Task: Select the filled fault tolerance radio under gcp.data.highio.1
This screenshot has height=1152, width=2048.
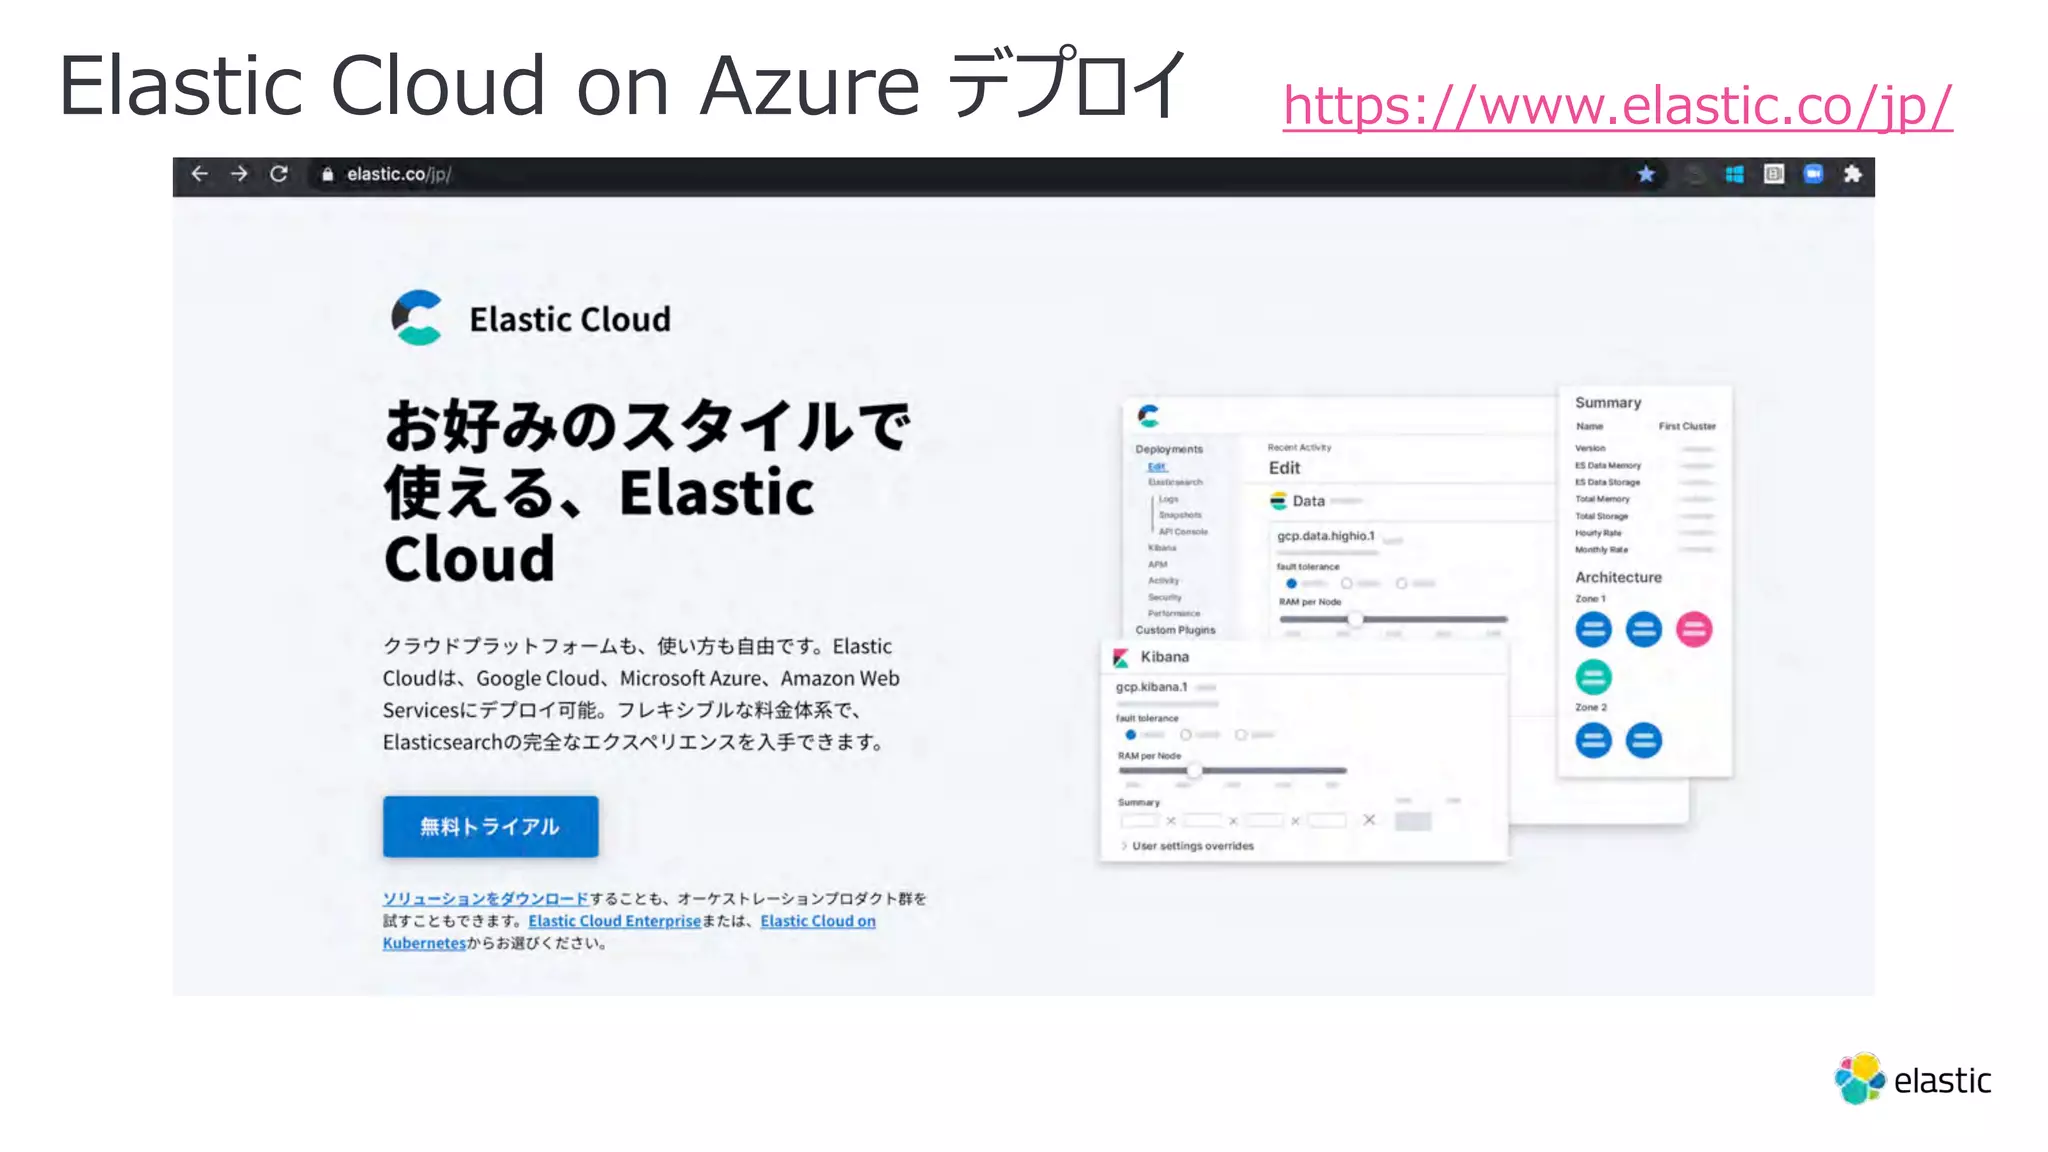Action: [x=1291, y=583]
